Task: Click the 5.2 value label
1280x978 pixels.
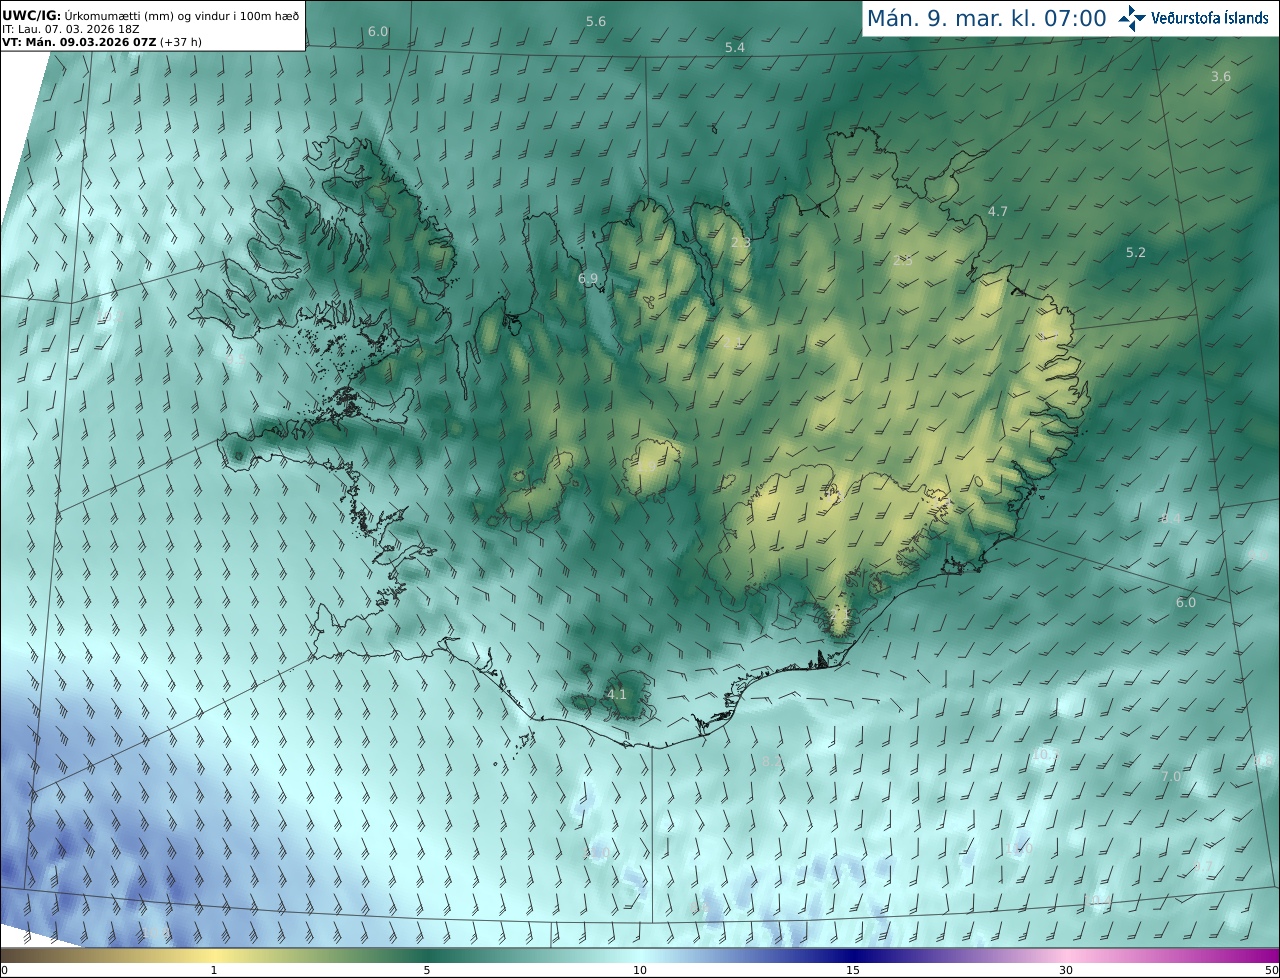Action: tap(1136, 252)
